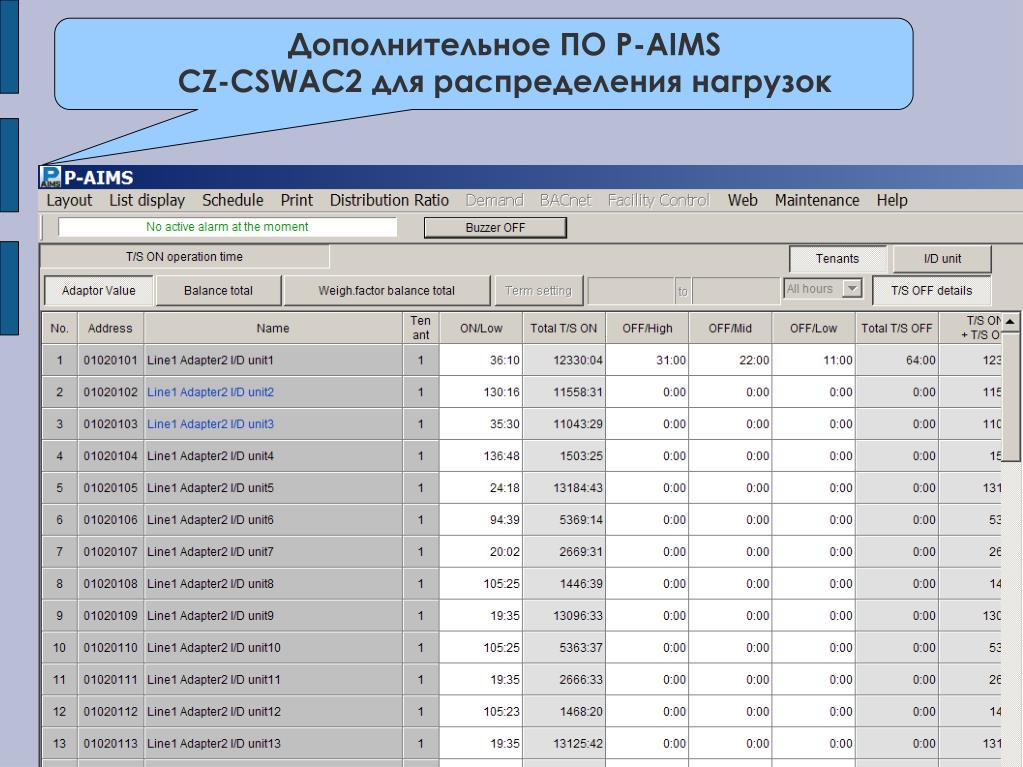Click the Tenant column header
The height and width of the screenshot is (767, 1023).
pos(421,328)
